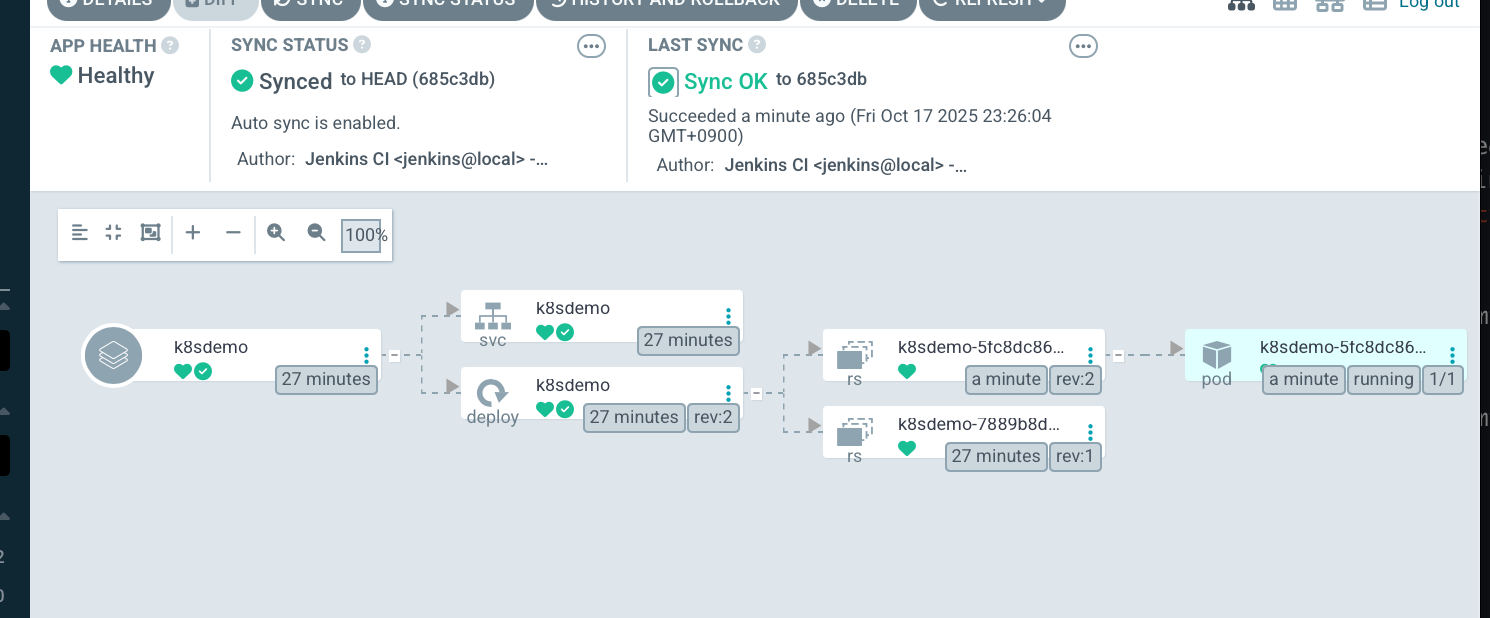Click the k8sdemo service network icon

click(x=492, y=317)
